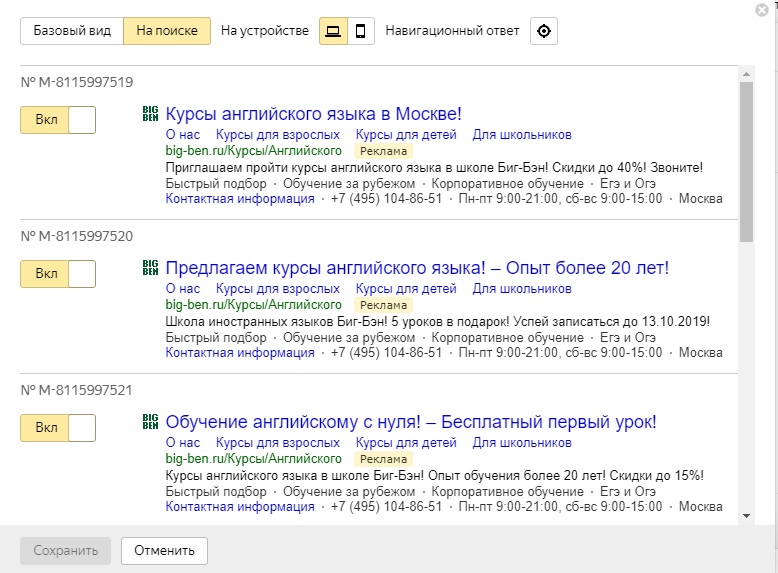The width and height of the screenshot is (778, 573).
Task: Click Big Ben favicon of third ad
Action: point(150,422)
